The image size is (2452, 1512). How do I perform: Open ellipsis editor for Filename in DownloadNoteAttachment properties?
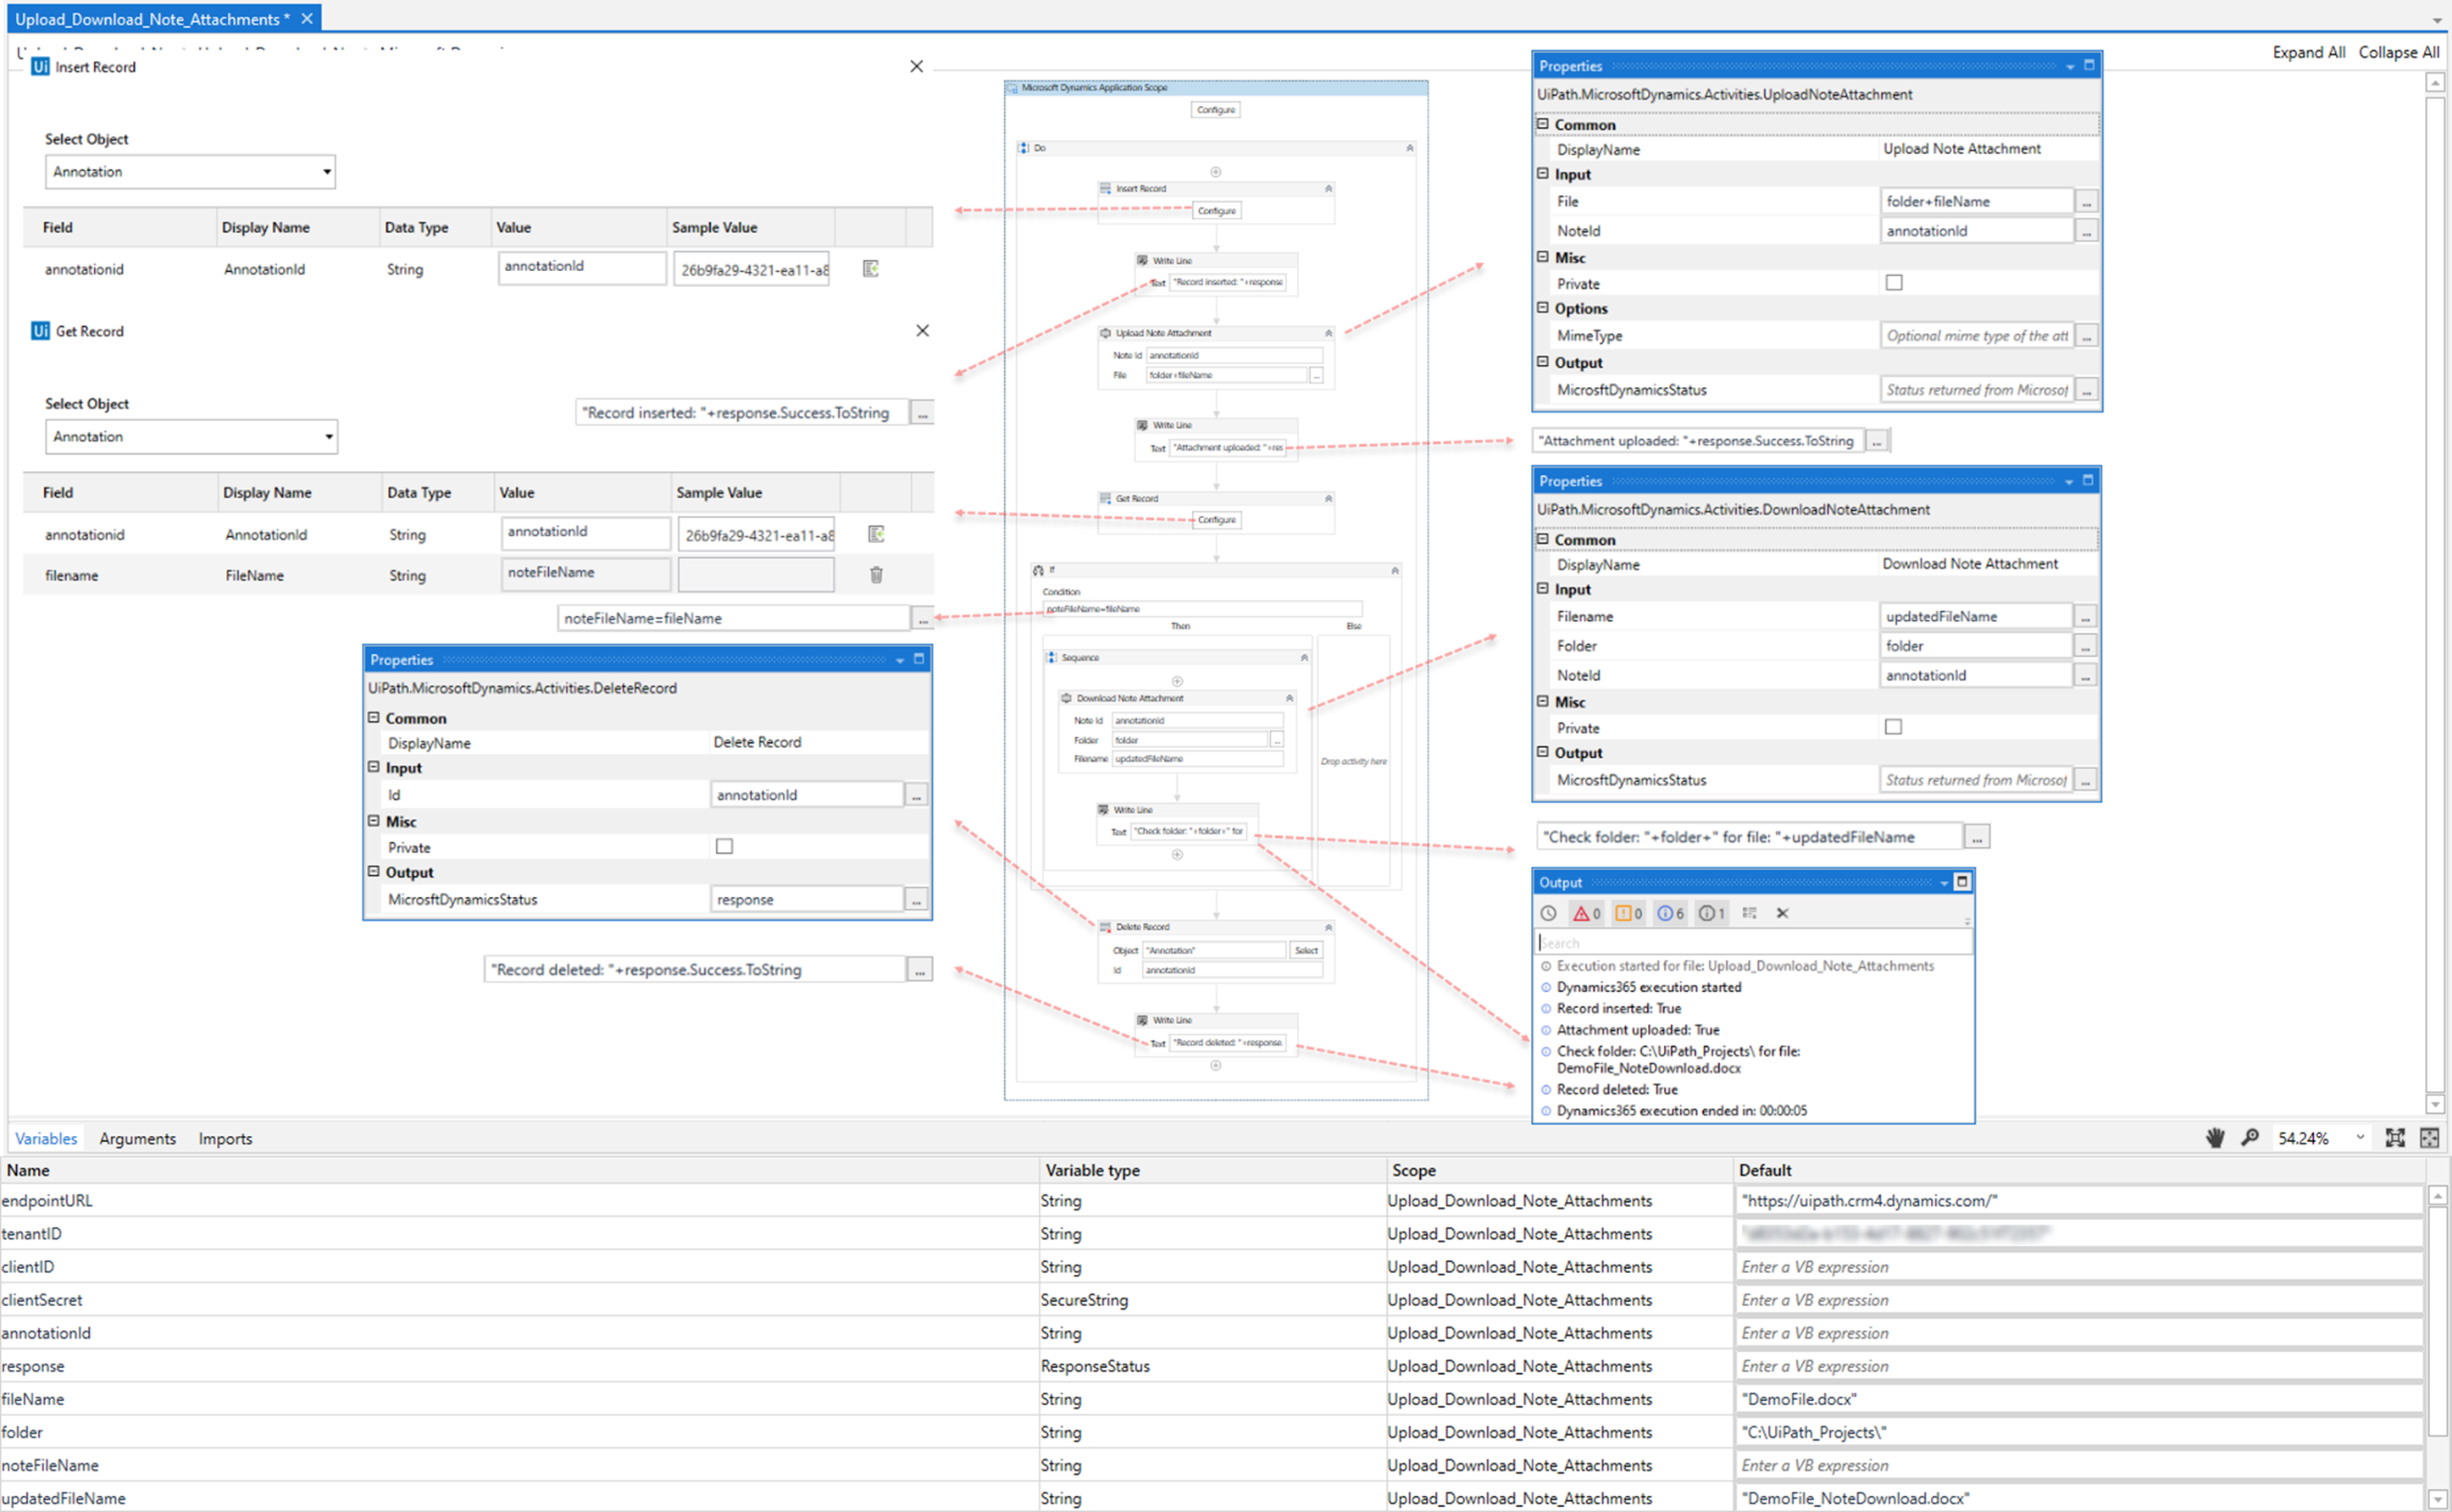[2085, 617]
